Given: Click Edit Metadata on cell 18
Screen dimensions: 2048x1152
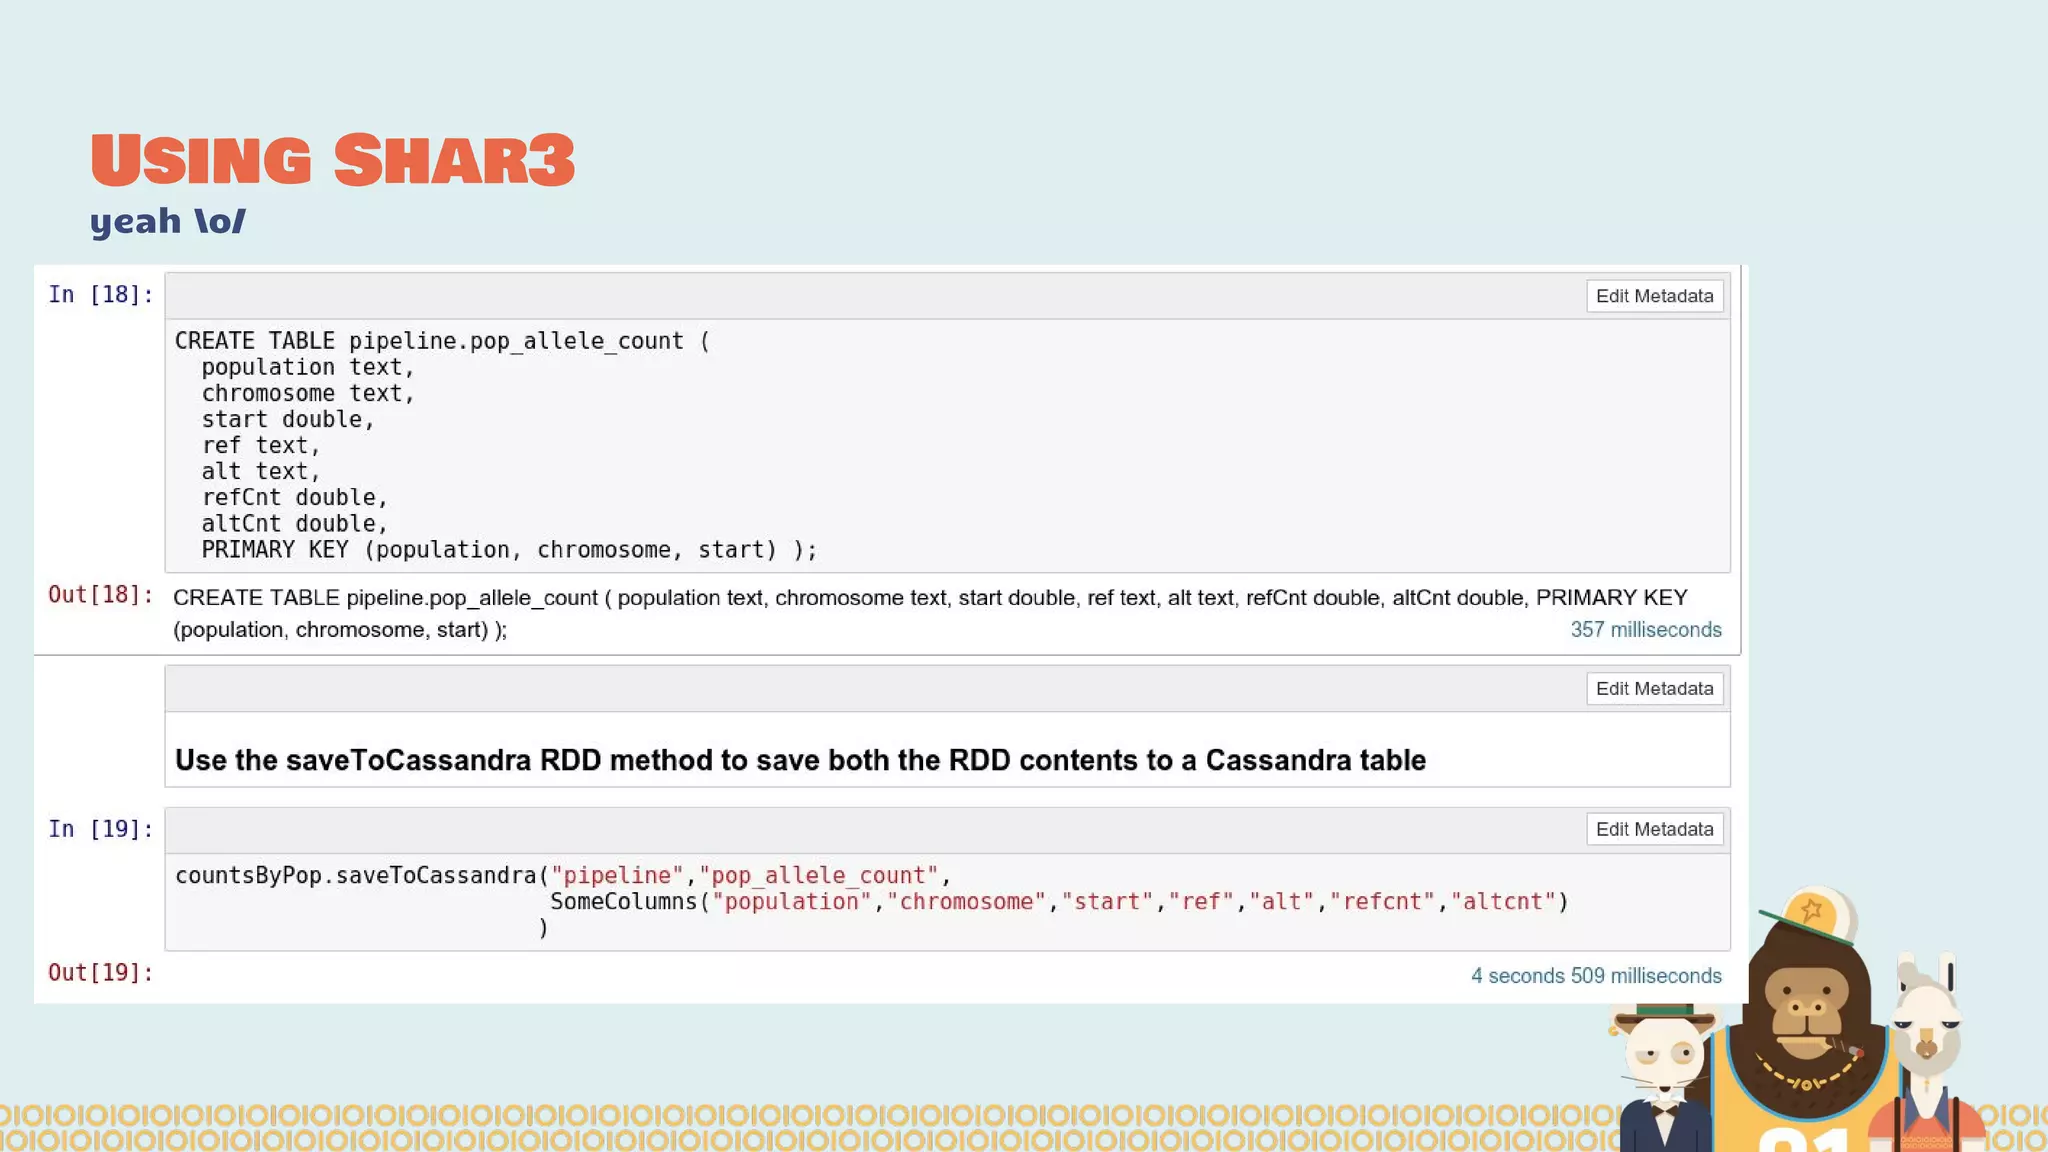Looking at the screenshot, I should (1654, 296).
